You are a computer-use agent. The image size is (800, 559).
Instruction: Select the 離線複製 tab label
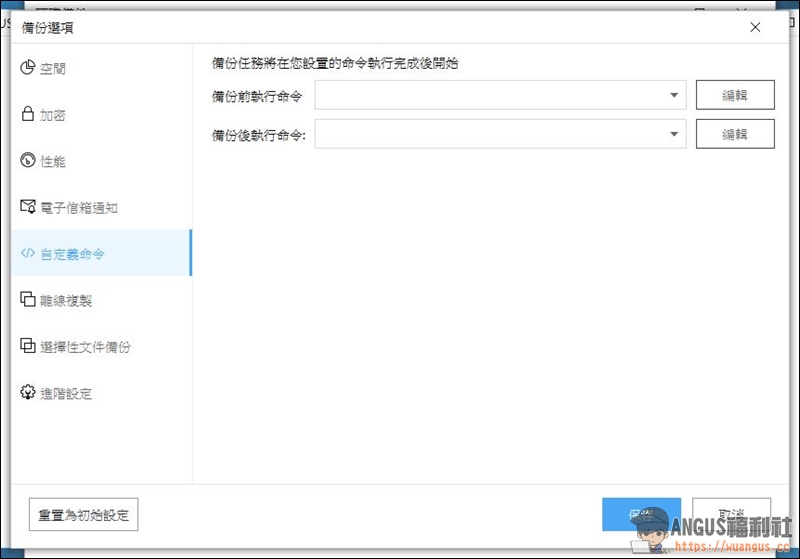point(66,301)
